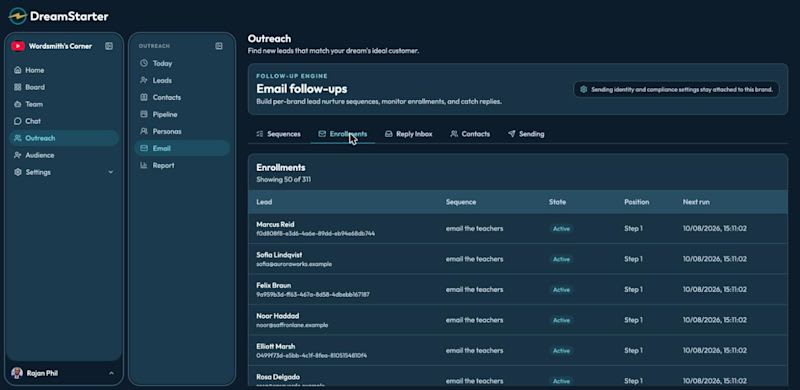Click the Settings gear icon in the sidebar

(x=18, y=172)
